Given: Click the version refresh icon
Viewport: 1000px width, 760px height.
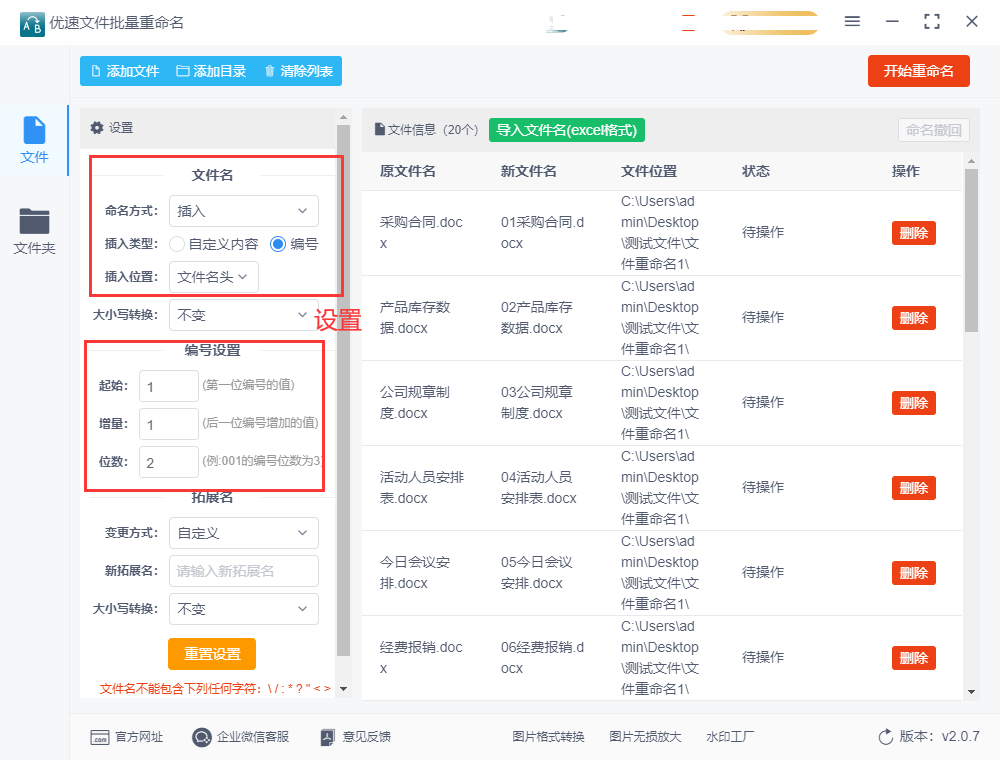Looking at the screenshot, I should (885, 737).
